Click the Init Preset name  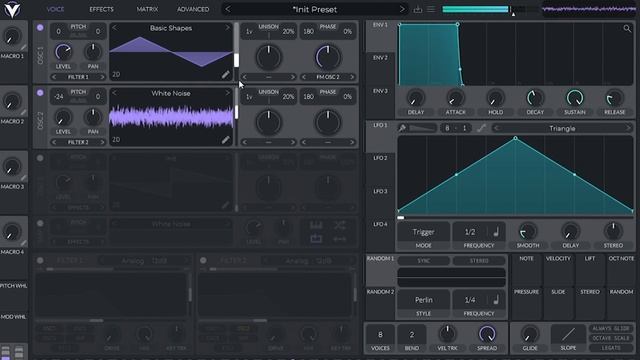coord(315,9)
